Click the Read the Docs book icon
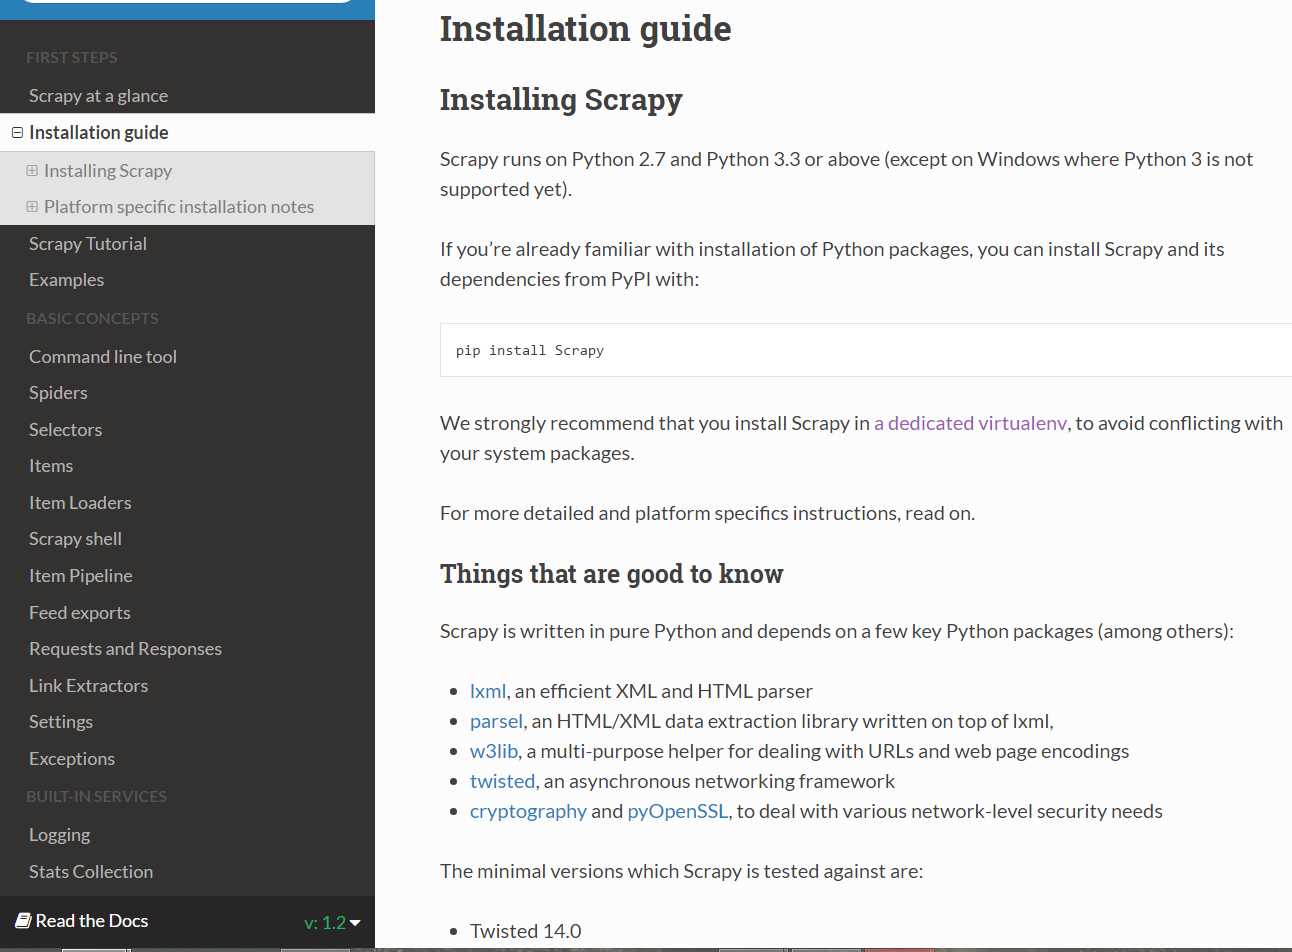This screenshot has width=1292, height=952. tap(23, 921)
